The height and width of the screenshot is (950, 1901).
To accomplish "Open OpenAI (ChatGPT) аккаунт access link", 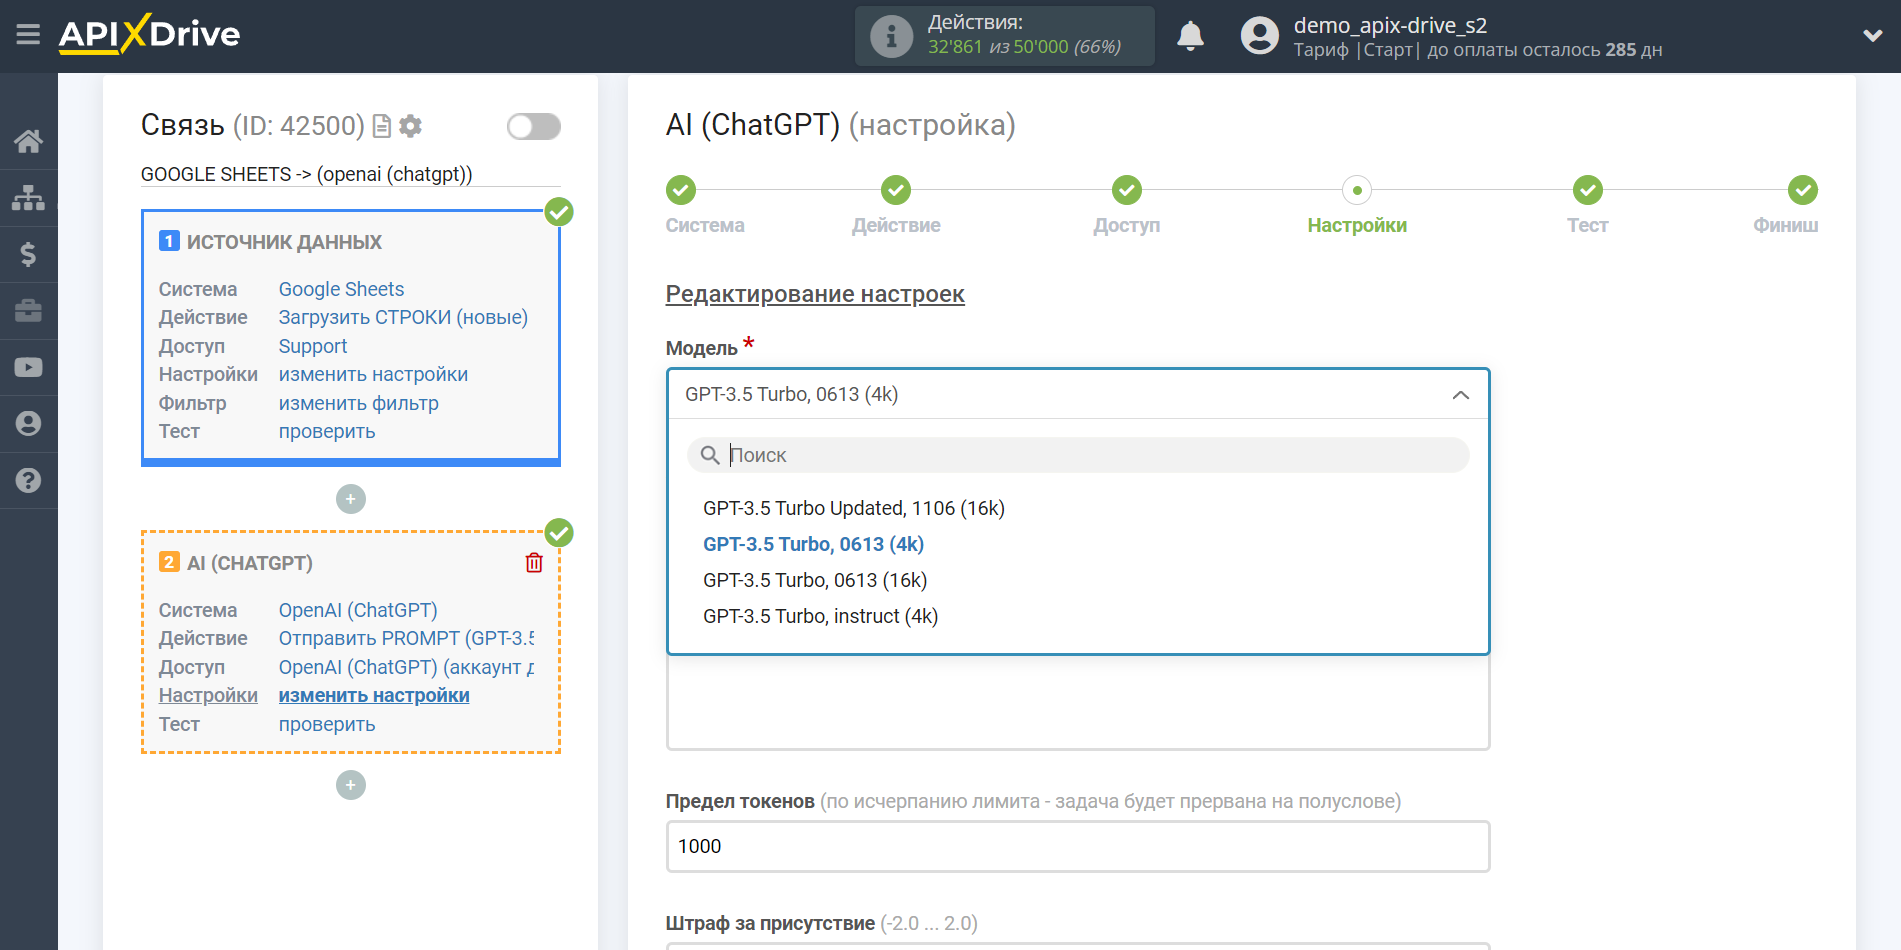I will [x=406, y=667].
